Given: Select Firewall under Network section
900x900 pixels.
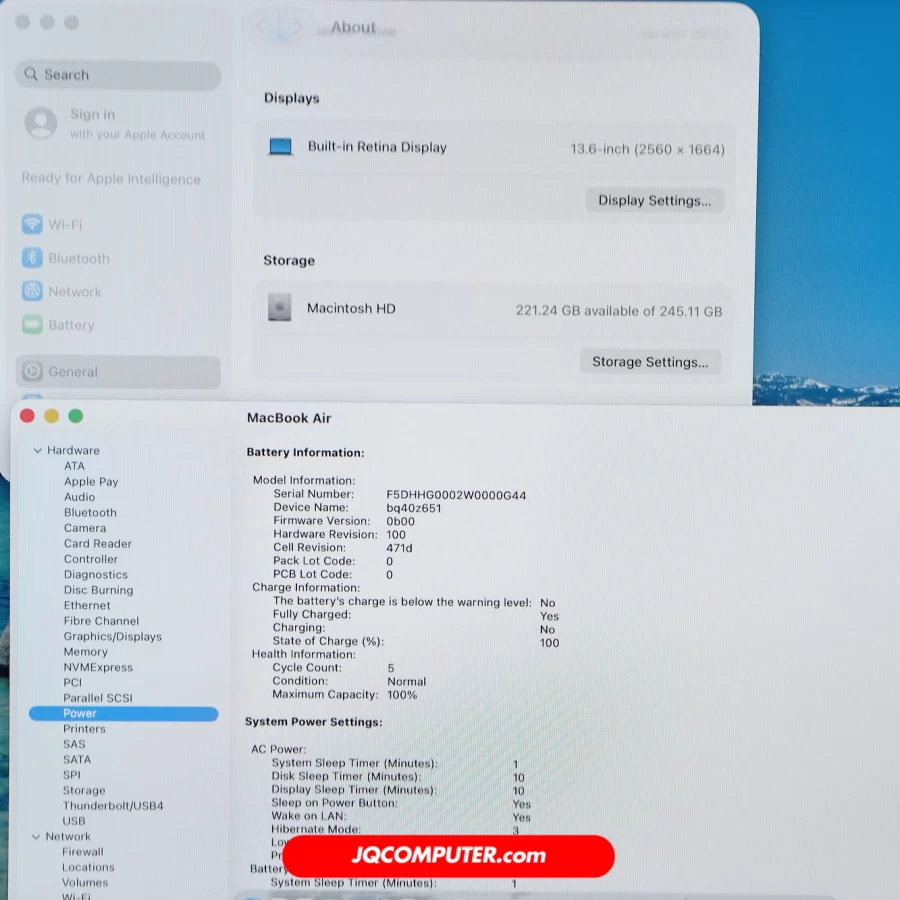Looking at the screenshot, I should 82,852.
